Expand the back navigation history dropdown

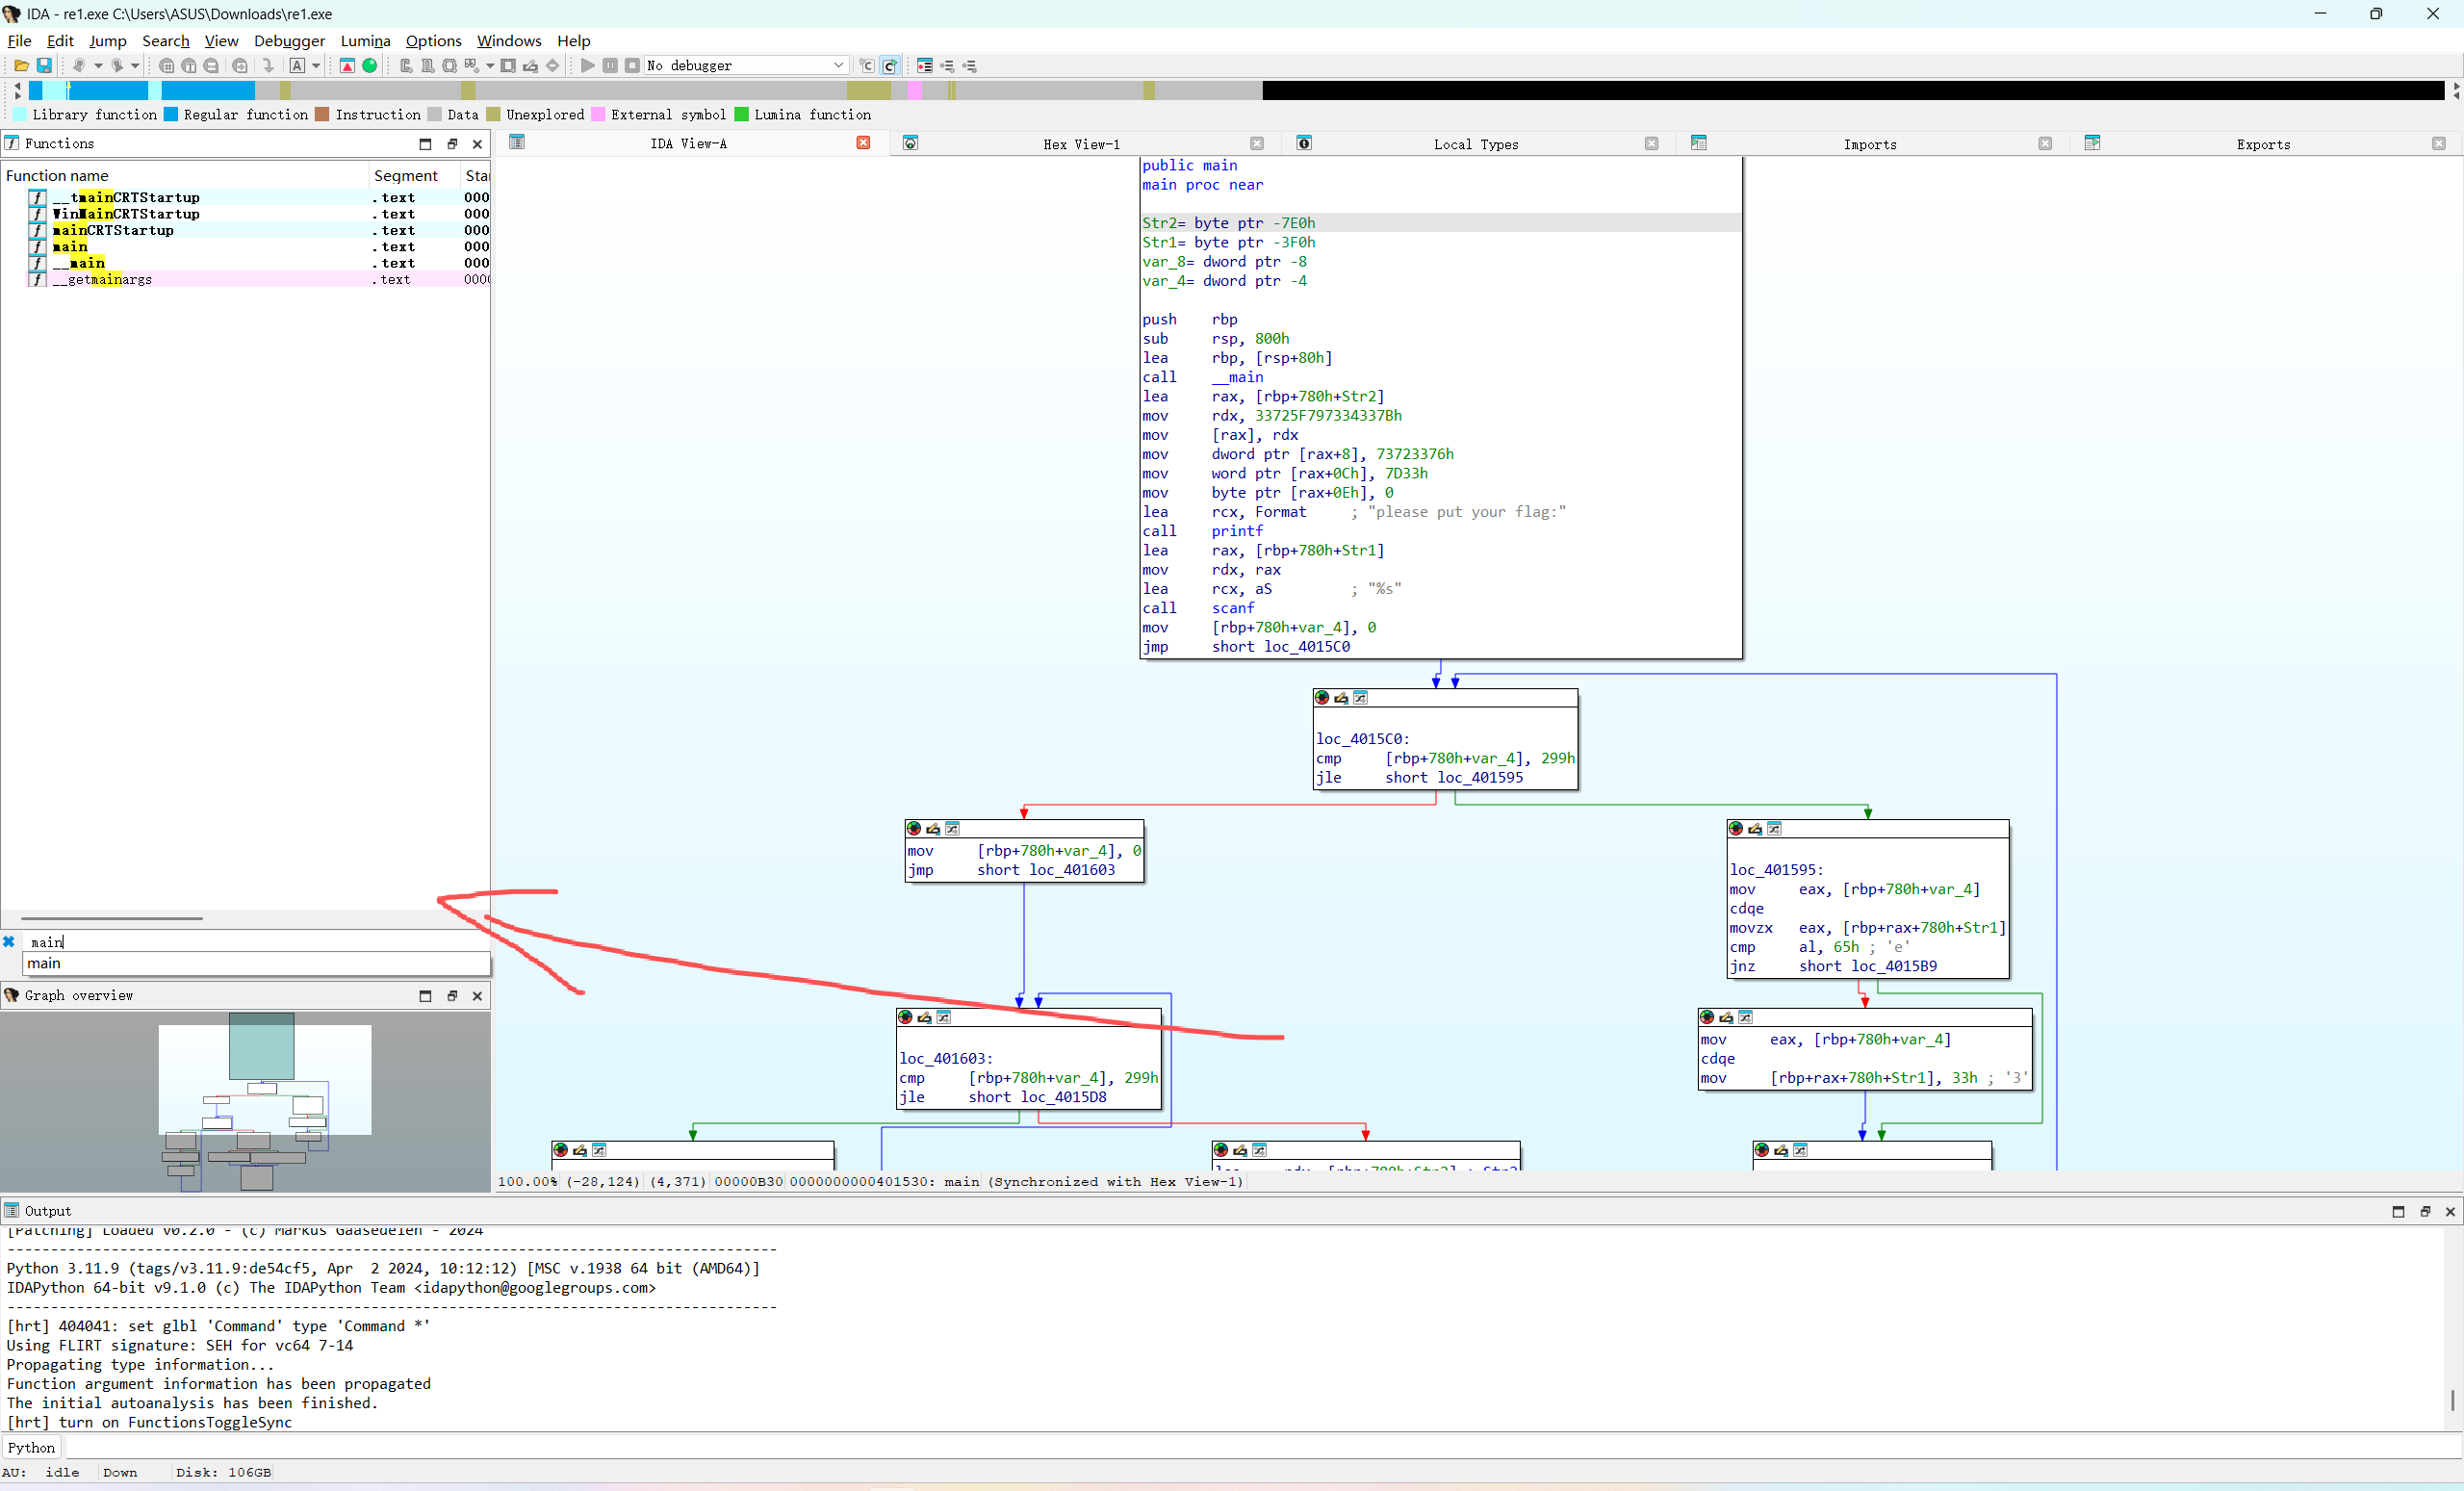coord(98,66)
